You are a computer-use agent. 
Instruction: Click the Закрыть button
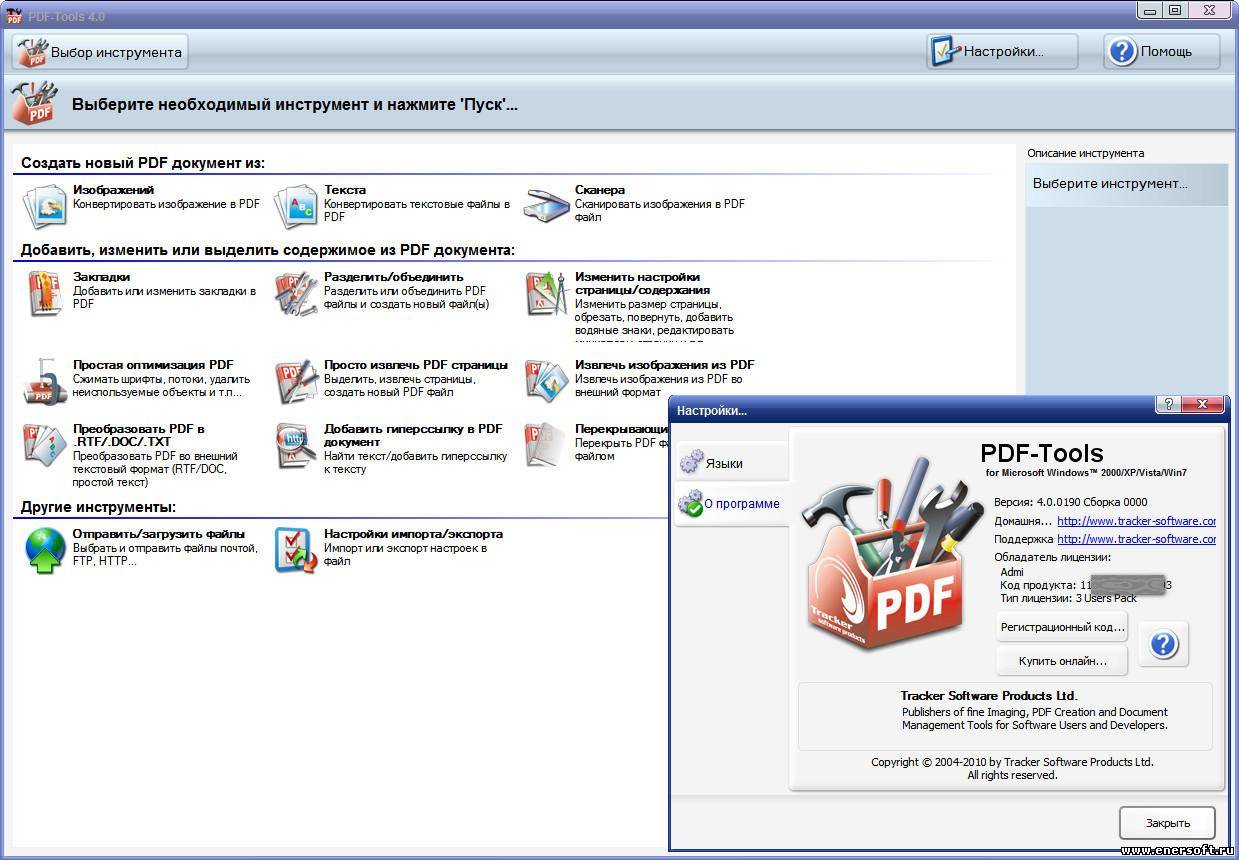tap(1167, 823)
